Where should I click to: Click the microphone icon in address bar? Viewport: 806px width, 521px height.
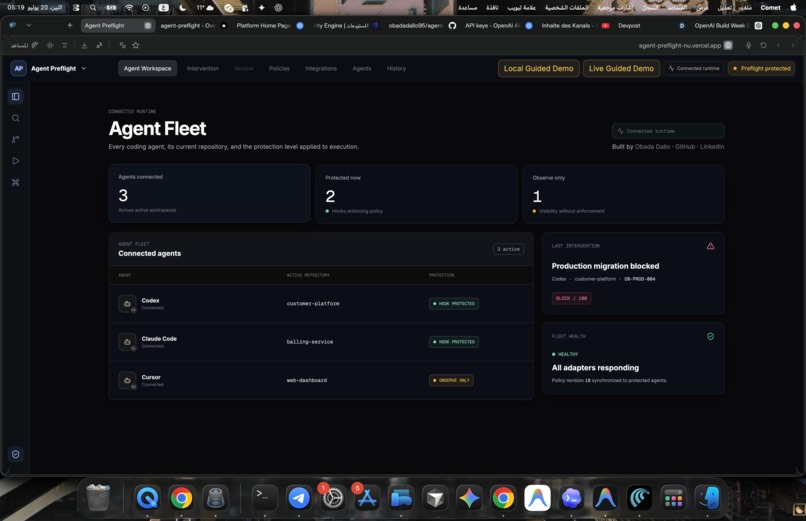(x=748, y=45)
